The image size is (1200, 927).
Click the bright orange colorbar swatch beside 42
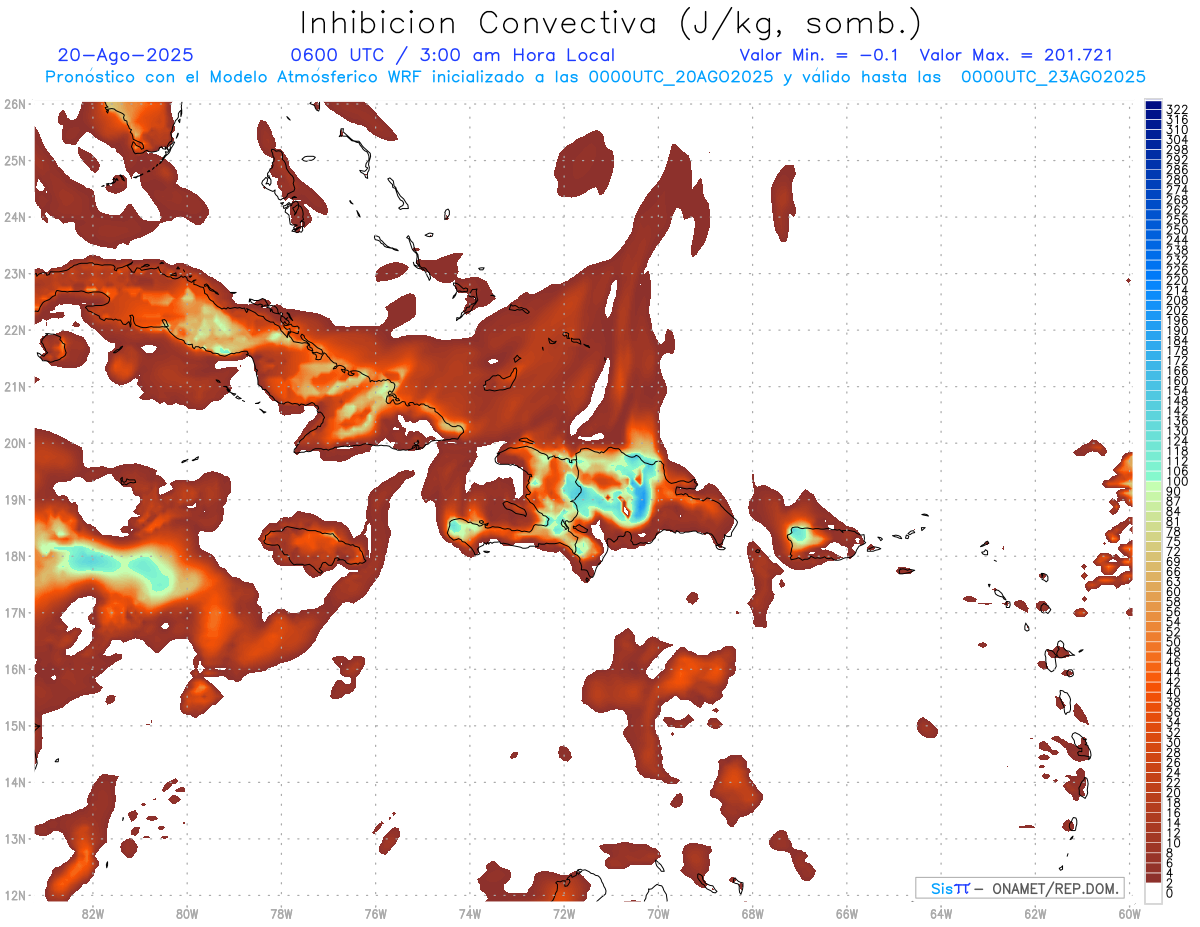[1154, 677]
